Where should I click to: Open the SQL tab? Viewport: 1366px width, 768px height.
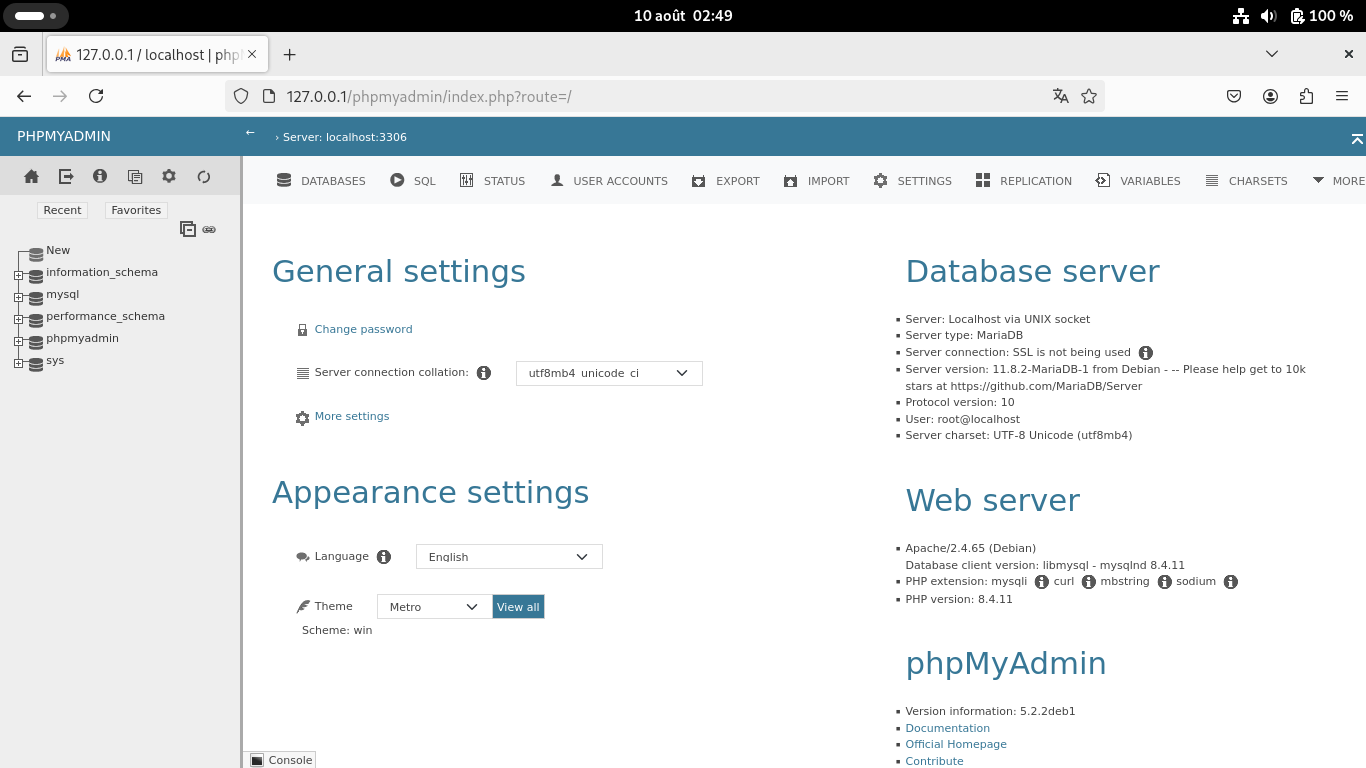(413, 181)
